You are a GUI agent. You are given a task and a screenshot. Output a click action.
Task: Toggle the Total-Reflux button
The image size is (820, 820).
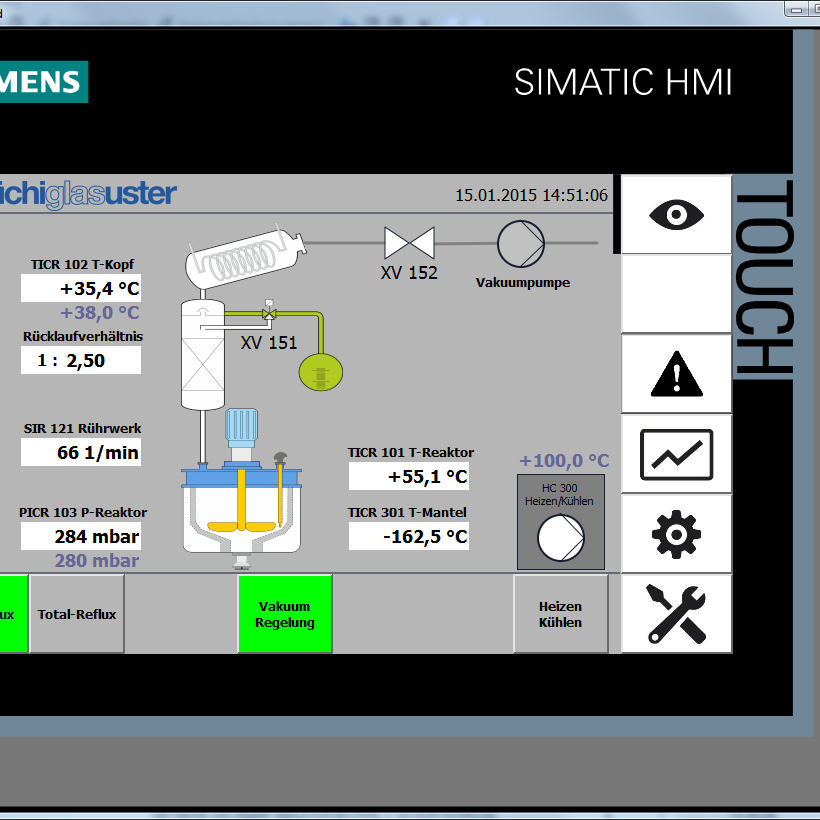click(x=77, y=614)
